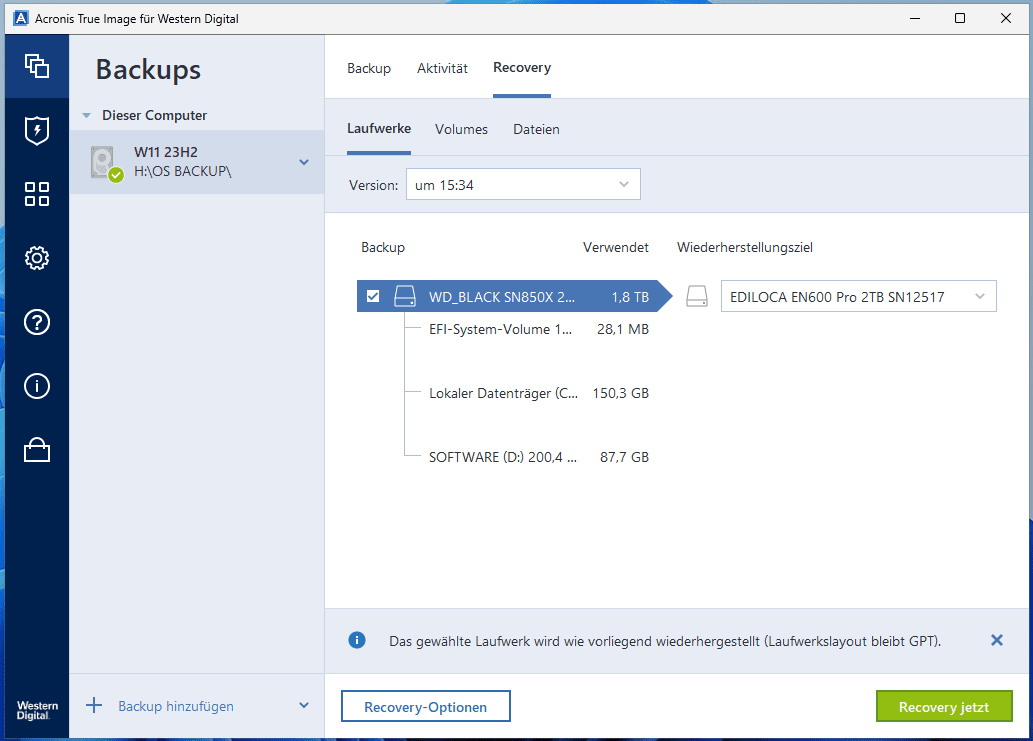Screen dimensions: 1033x741
Task: Click the 1,8 TB used value
Action: tap(630, 297)
